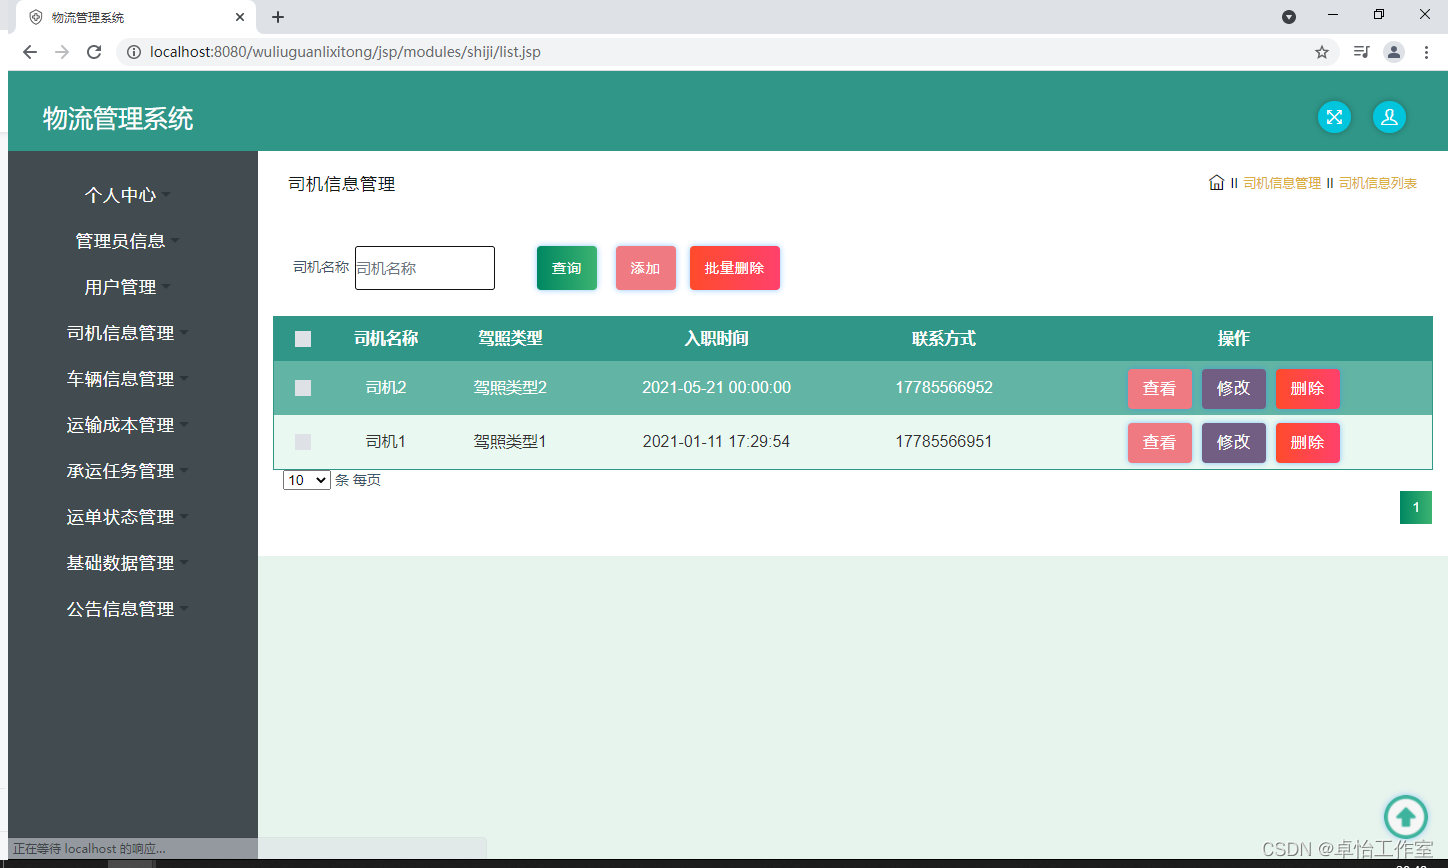Delete 司机2 with 删除 button
The height and width of the screenshot is (868, 1448).
1308,389
